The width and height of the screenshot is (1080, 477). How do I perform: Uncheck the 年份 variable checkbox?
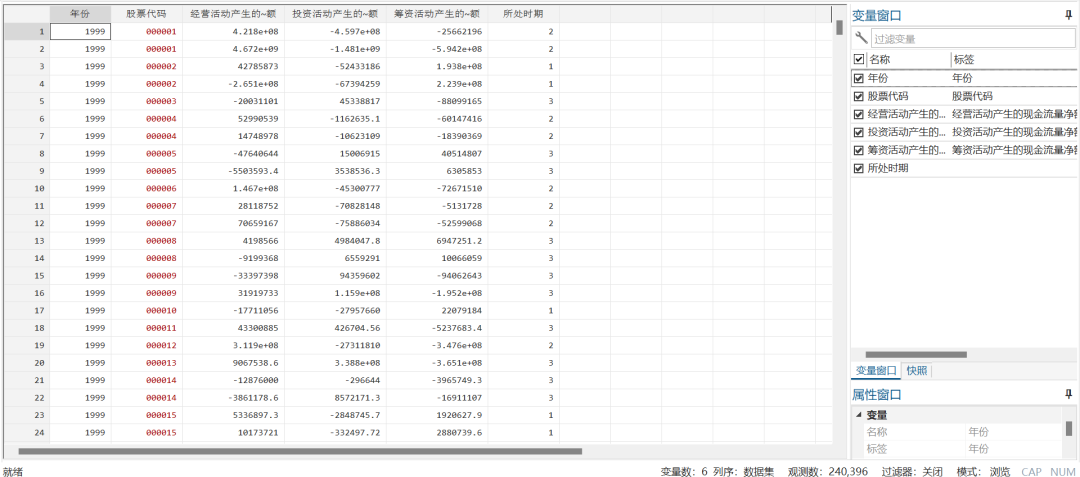pos(858,78)
